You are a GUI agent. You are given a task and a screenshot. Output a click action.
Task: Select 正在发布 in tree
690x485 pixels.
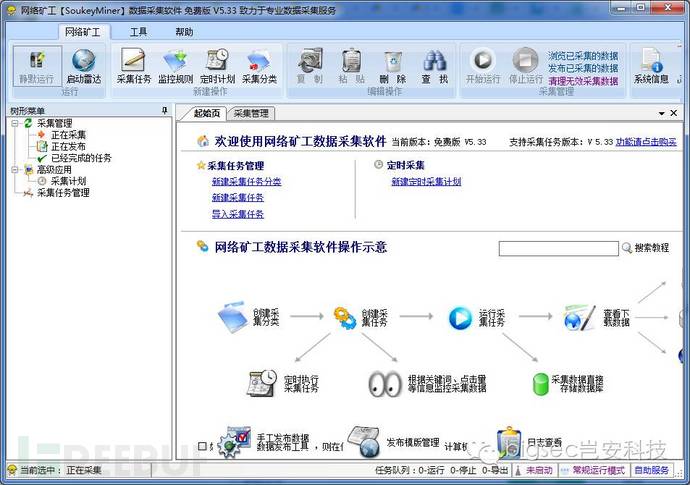tap(69, 146)
